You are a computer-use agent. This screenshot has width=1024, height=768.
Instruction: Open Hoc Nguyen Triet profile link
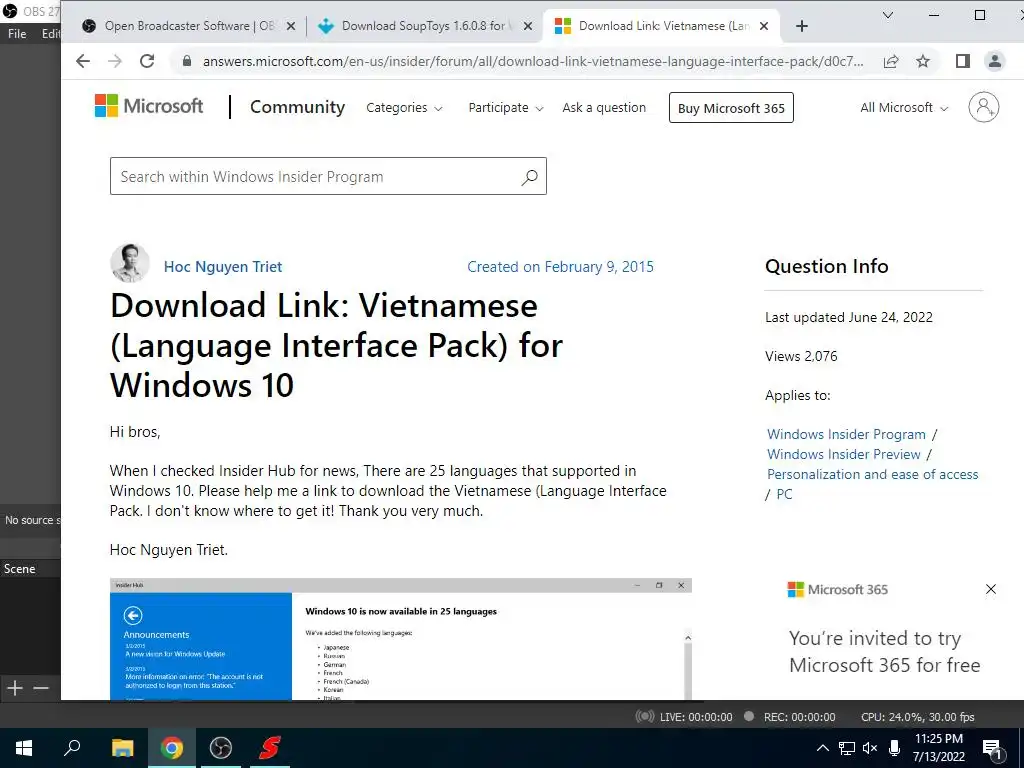click(223, 267)
